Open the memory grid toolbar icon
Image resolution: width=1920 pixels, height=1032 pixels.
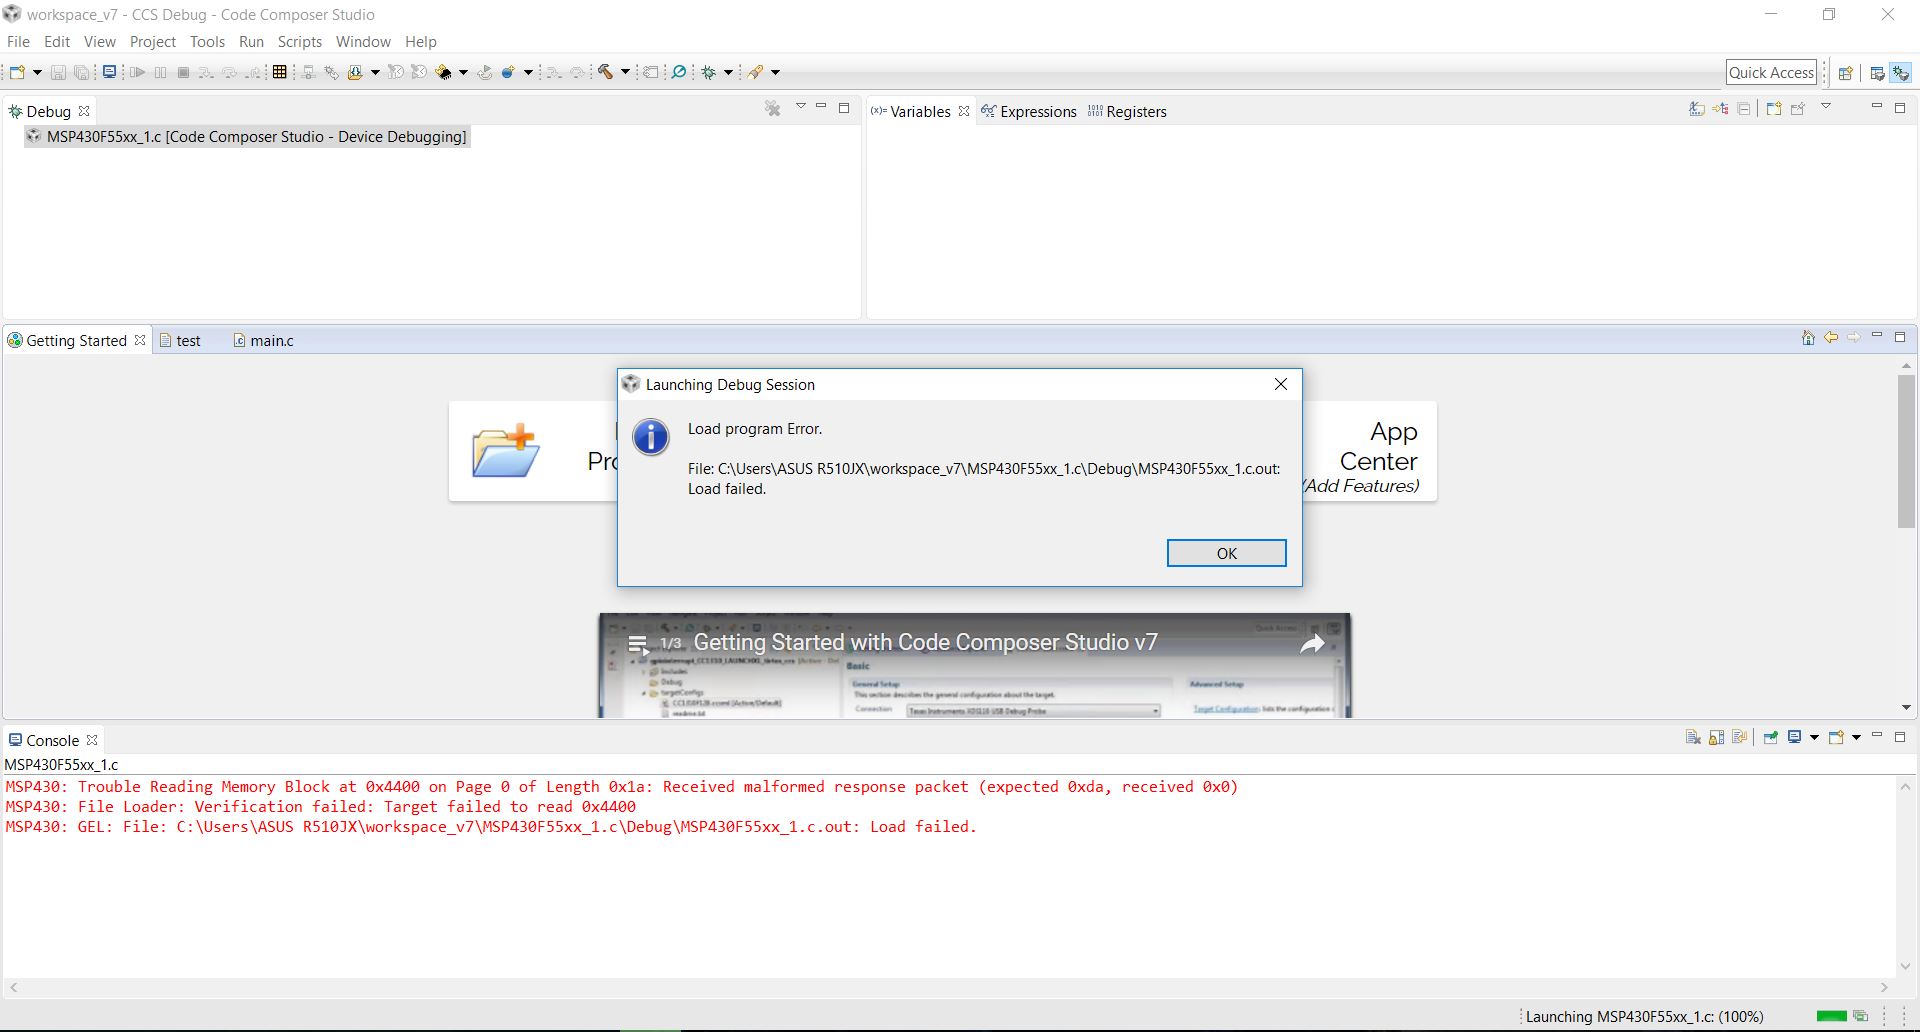[x=280, y=72]
